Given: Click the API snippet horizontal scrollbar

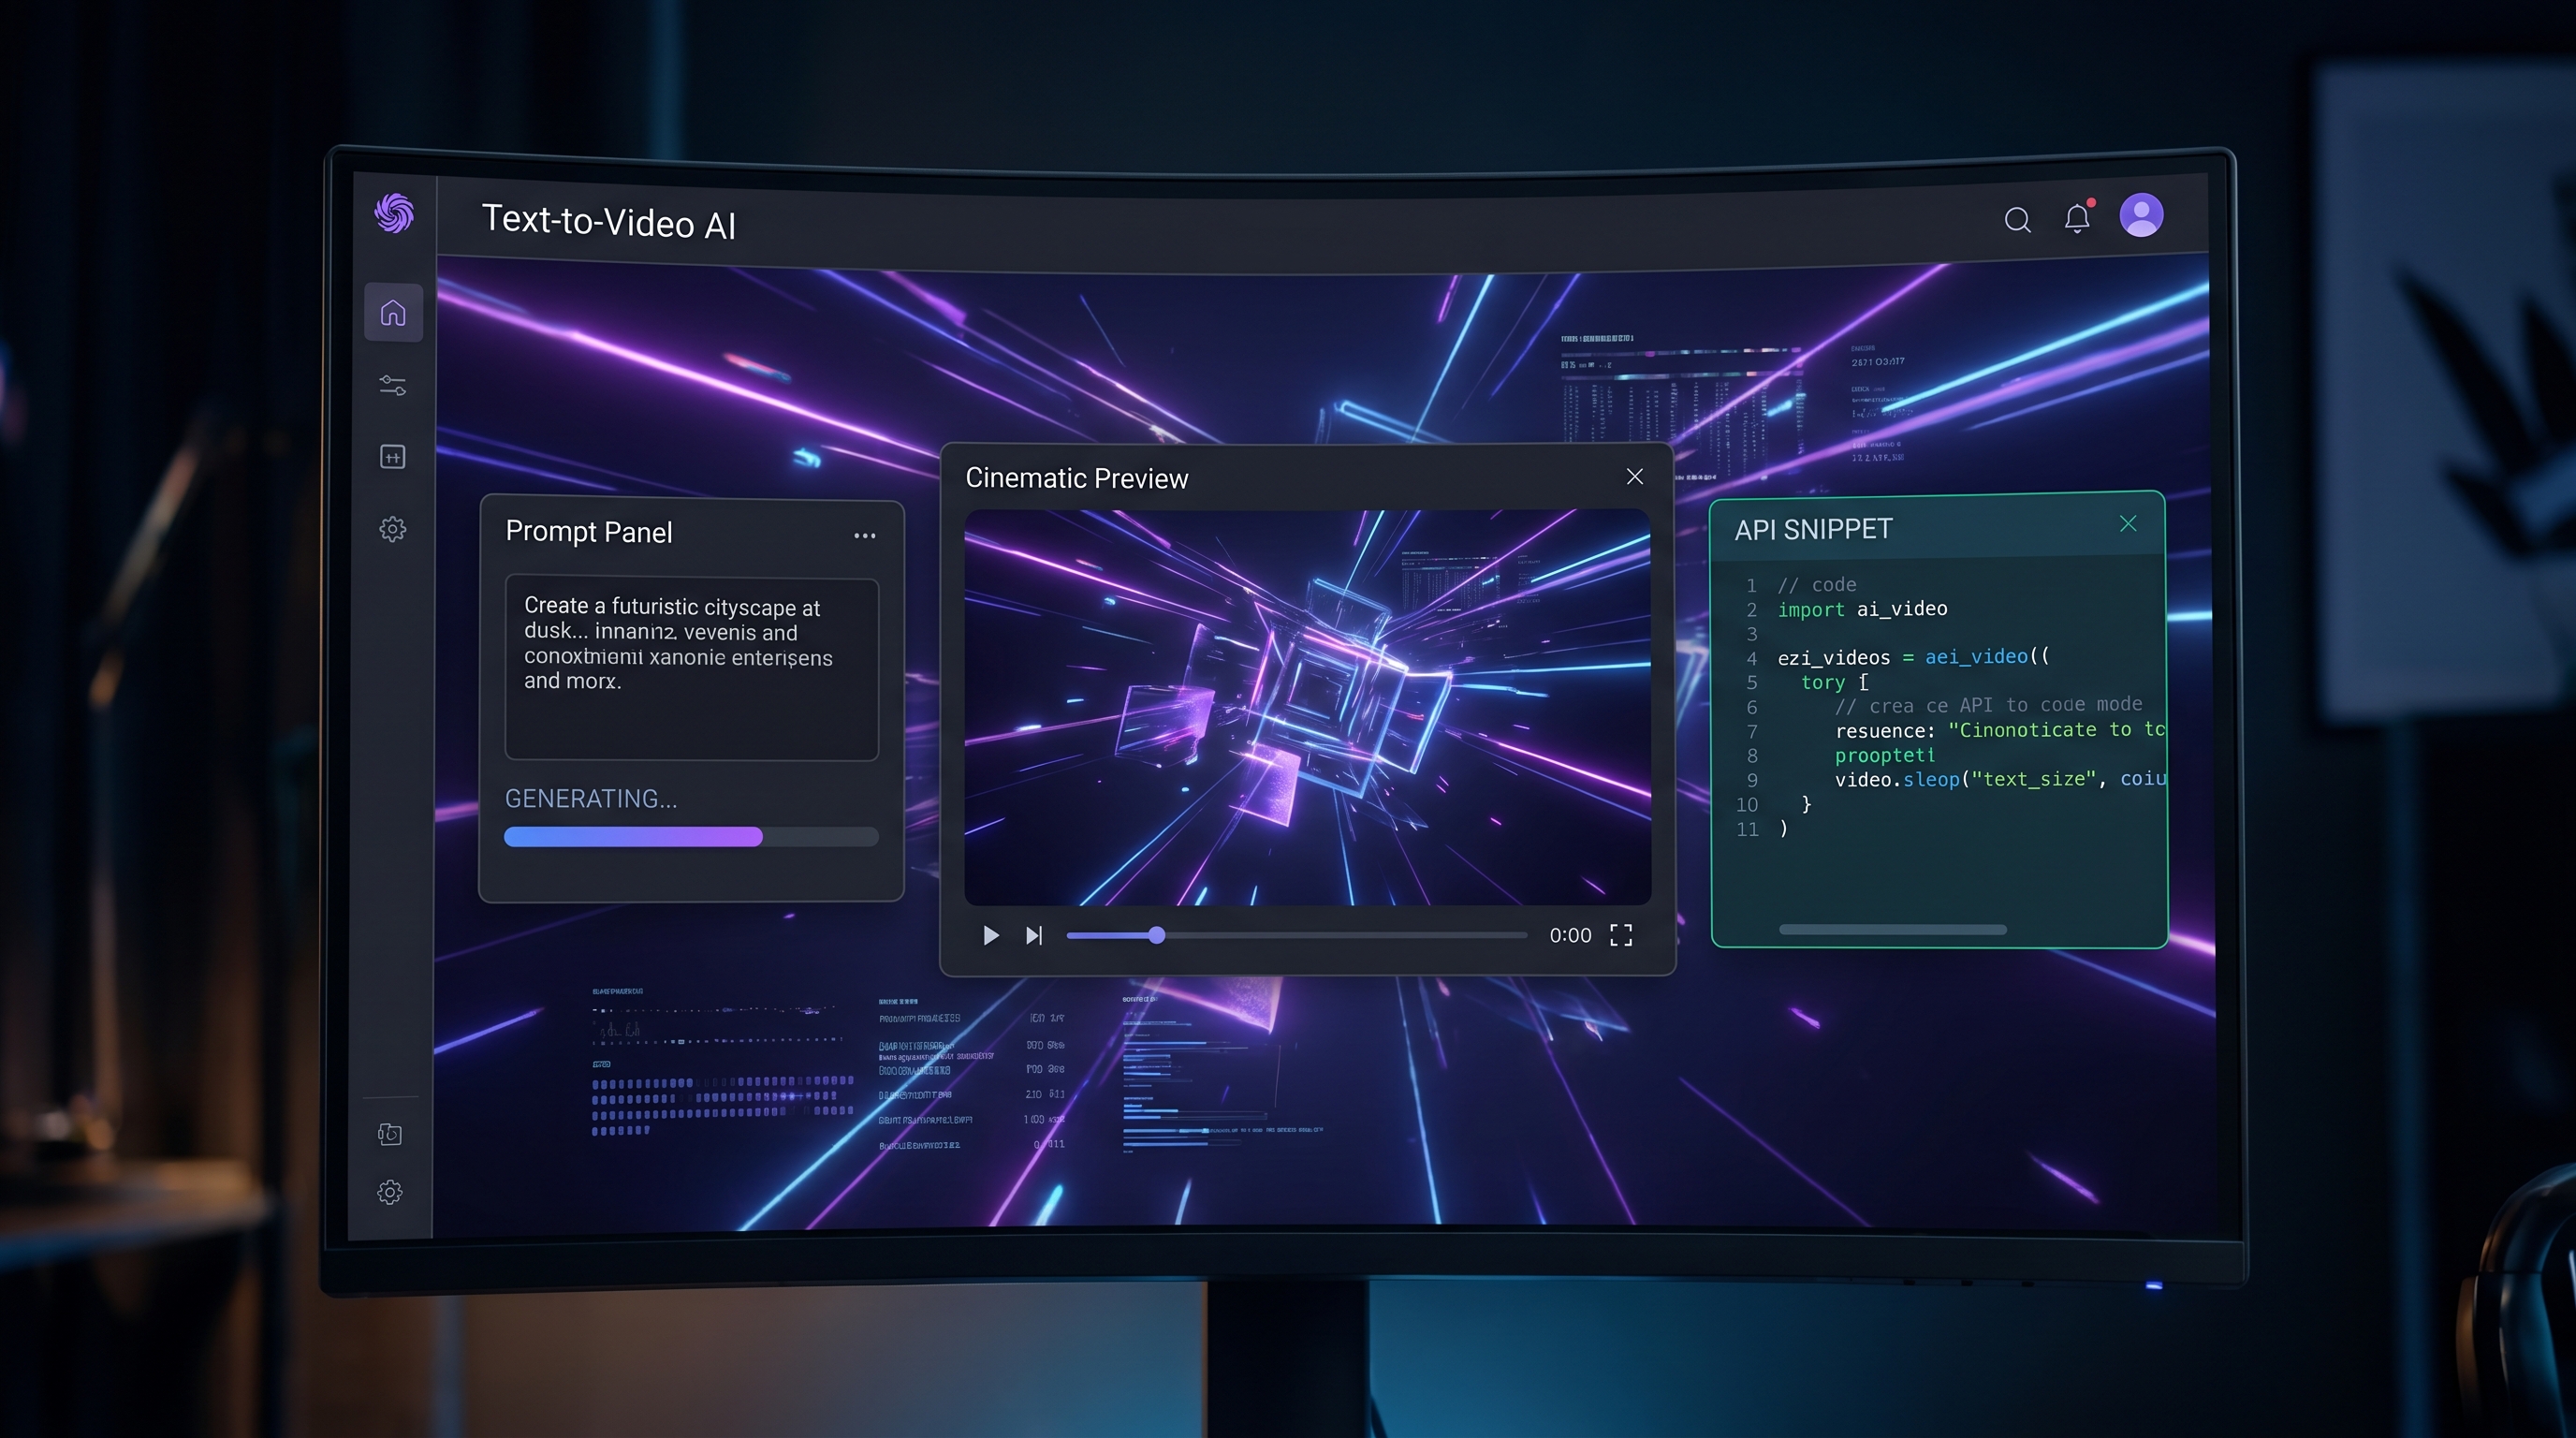Looking at the screenshot, I should pyautogui.click(x=1892, y=929).
